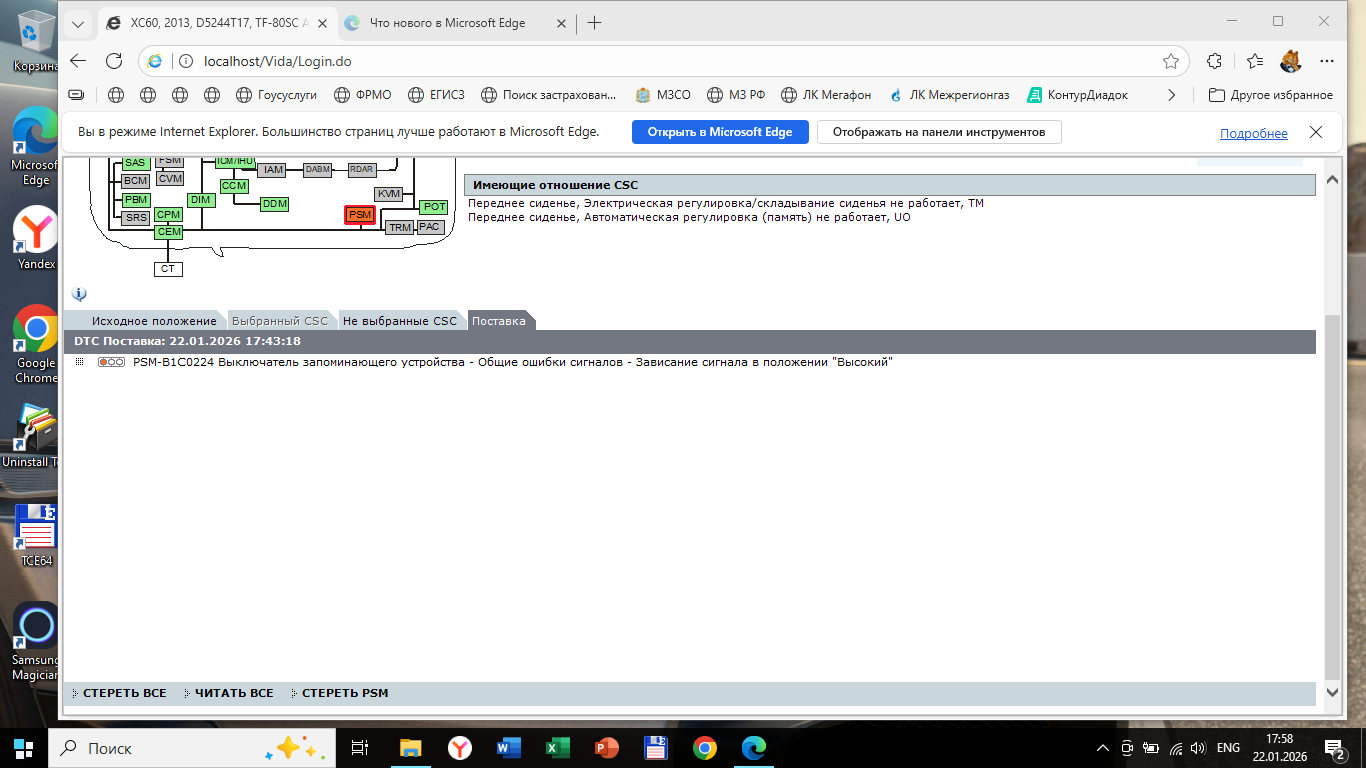Image resolution: width=1366 pixels, height=768 pixels.
Task: Open the browser tab list dropdown
Action: [78, 23]
